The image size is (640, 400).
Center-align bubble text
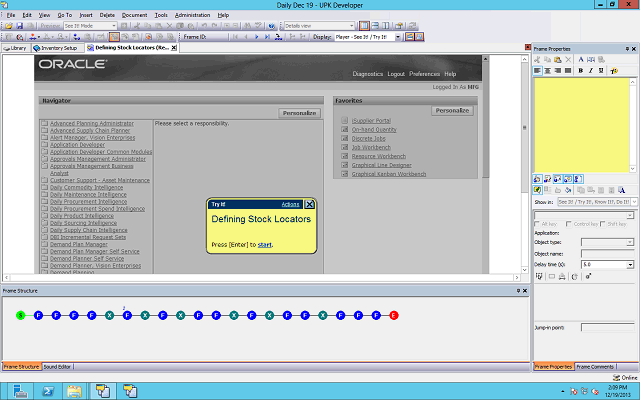[x=547, y=71]
